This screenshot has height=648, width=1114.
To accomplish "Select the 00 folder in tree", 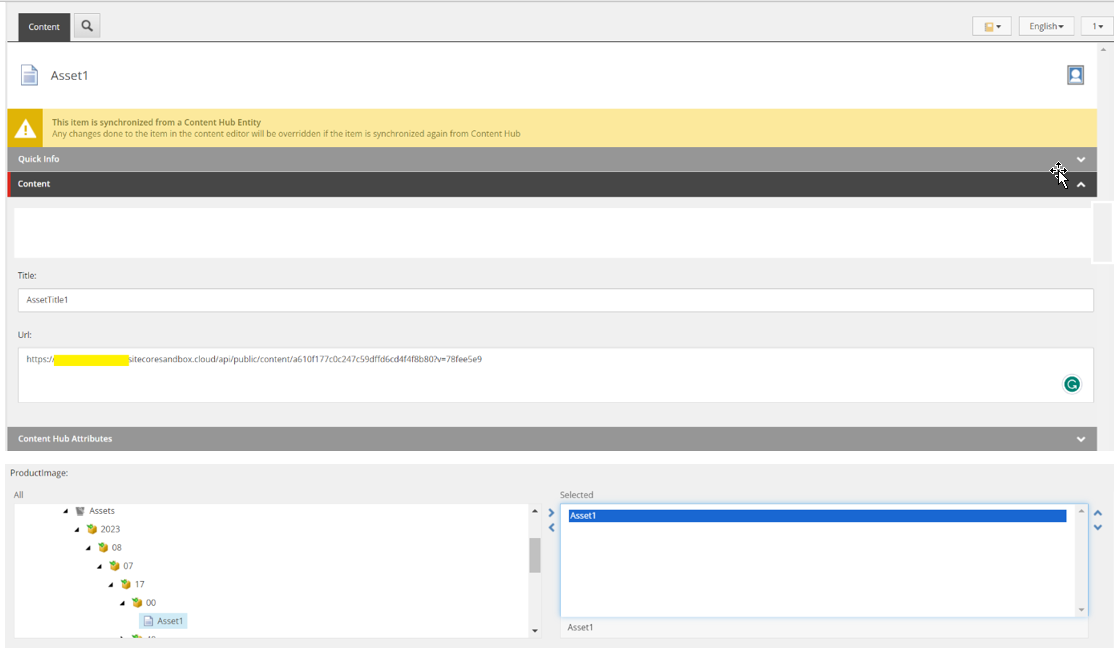I will 151,603.
